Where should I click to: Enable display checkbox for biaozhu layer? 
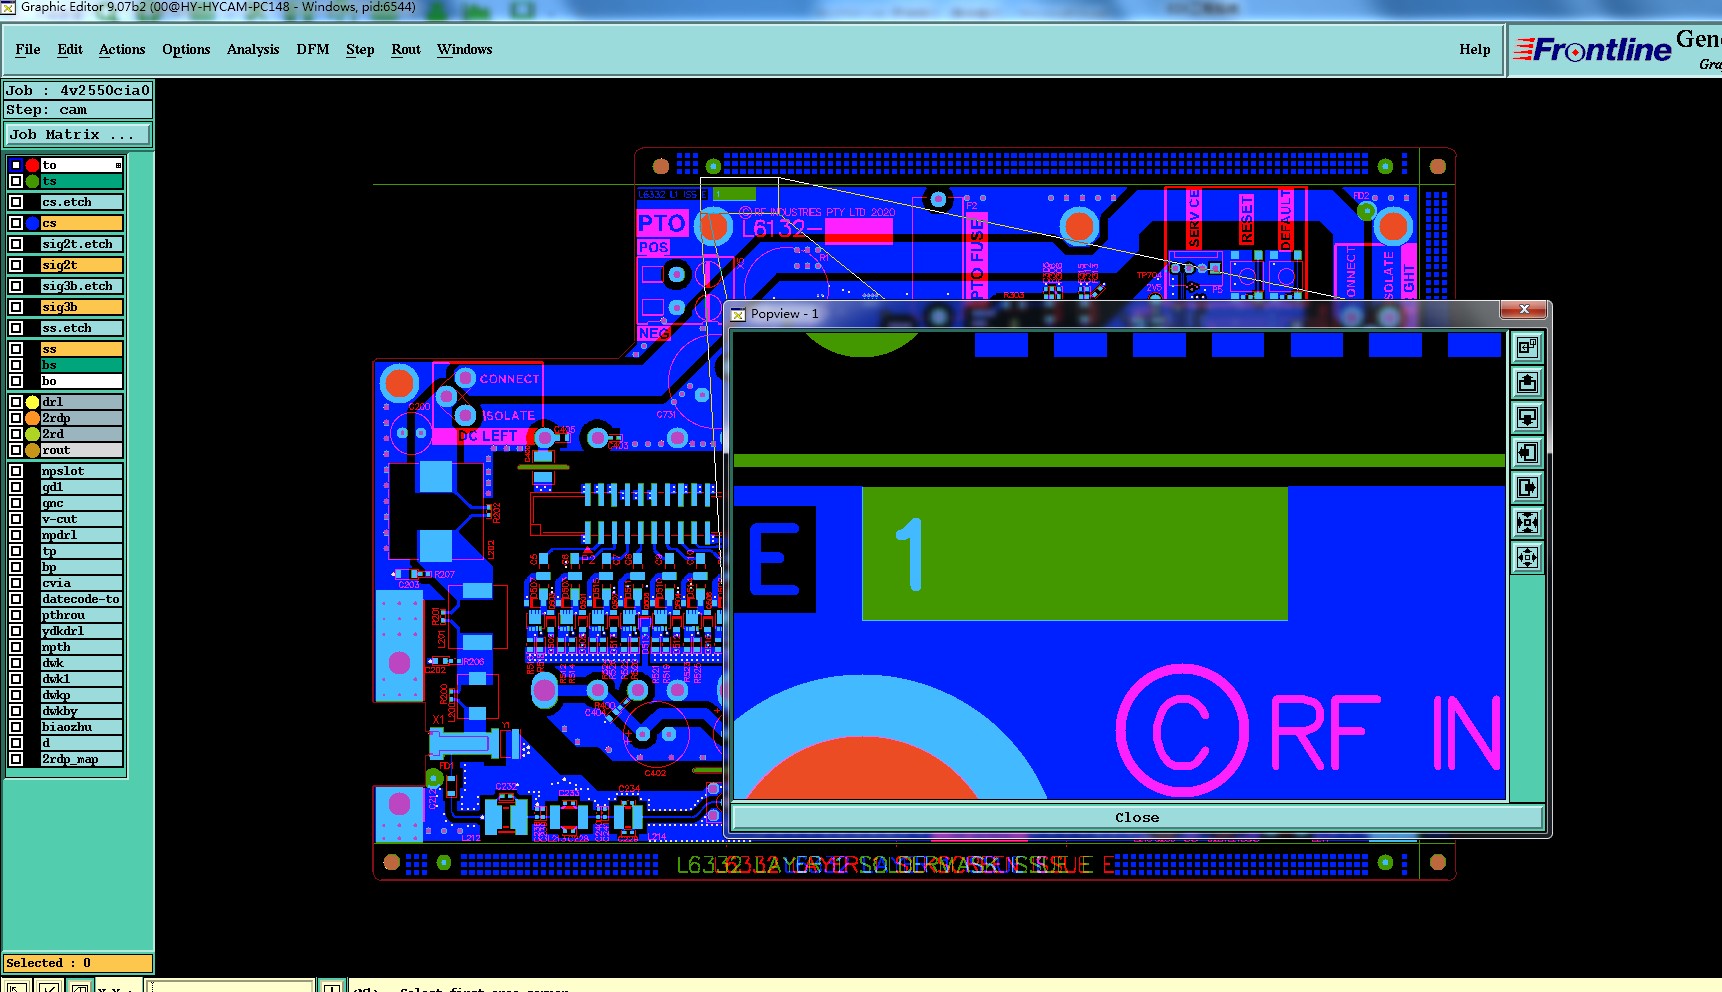pos(16,727)
